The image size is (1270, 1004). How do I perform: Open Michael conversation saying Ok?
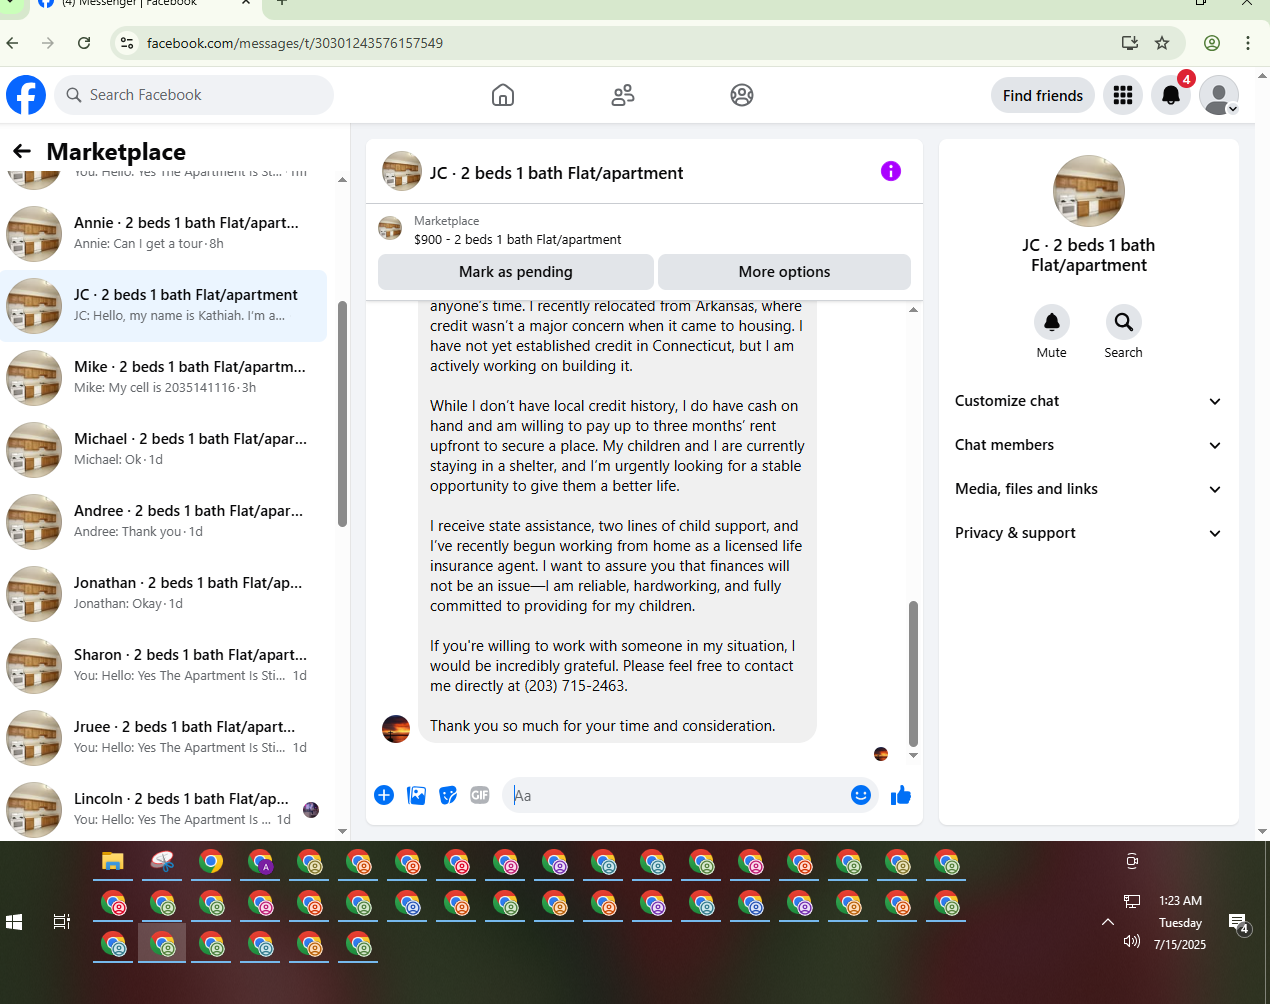(x=164, y=449)
